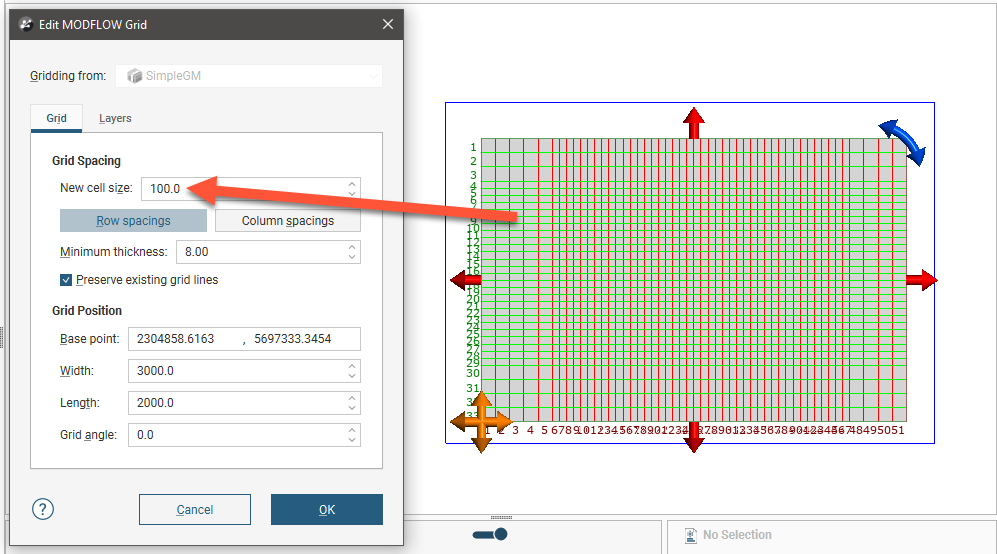Click Base point X value 2304858.6163
Viewport: 997px width, 554px height.
tap(175, 339)
